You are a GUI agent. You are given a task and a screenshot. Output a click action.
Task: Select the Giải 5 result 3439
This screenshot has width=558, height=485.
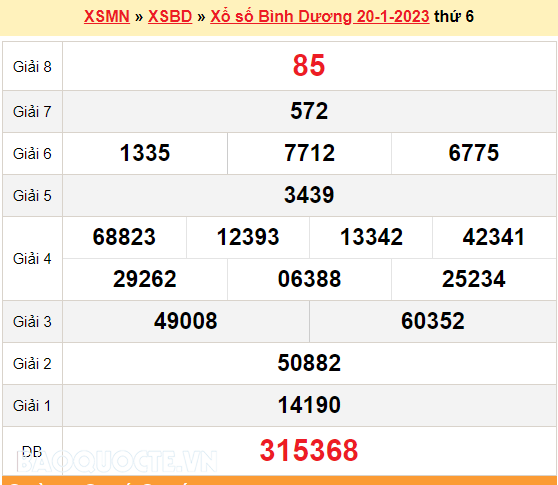pyautogui.click(x=309, y=195)
